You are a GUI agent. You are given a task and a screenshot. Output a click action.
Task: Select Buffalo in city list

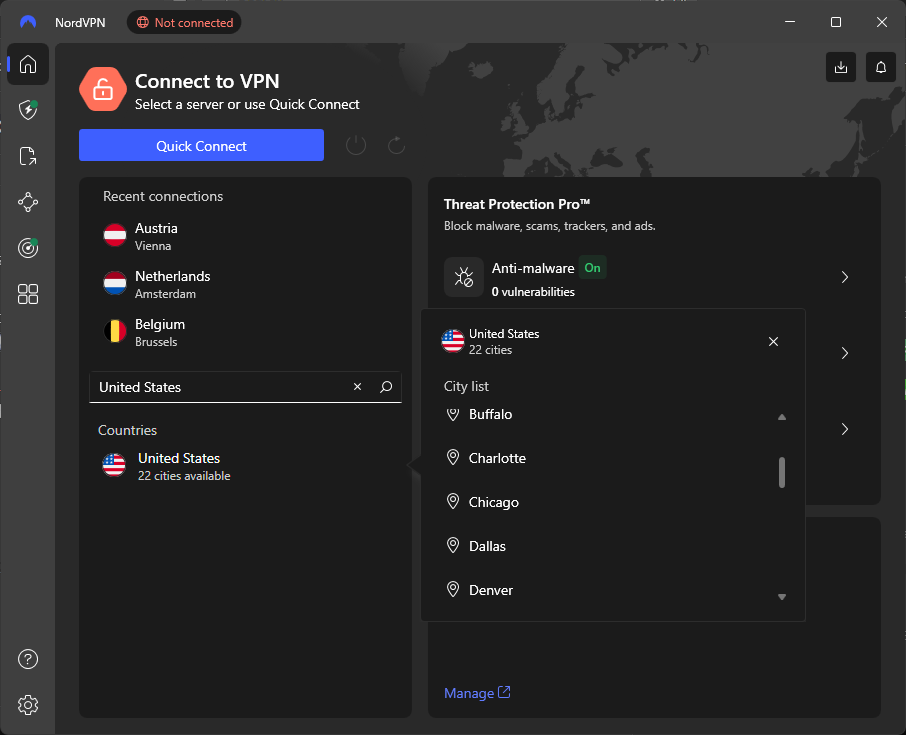click(607, 414)
